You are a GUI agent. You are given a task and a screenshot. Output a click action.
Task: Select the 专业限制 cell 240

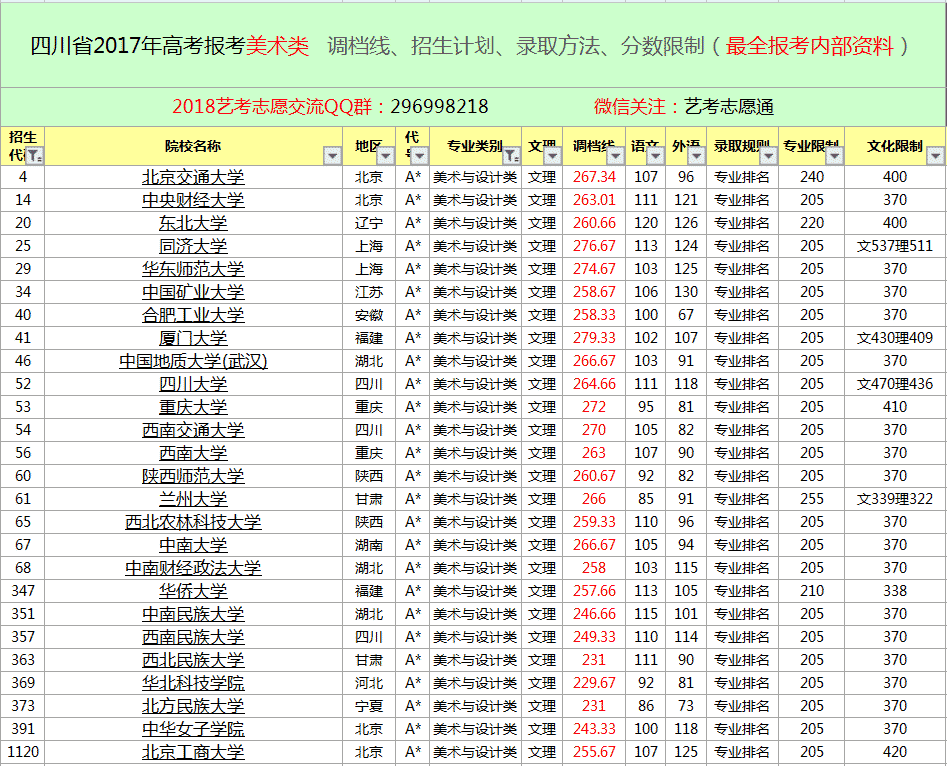click(x=812, y=177)
